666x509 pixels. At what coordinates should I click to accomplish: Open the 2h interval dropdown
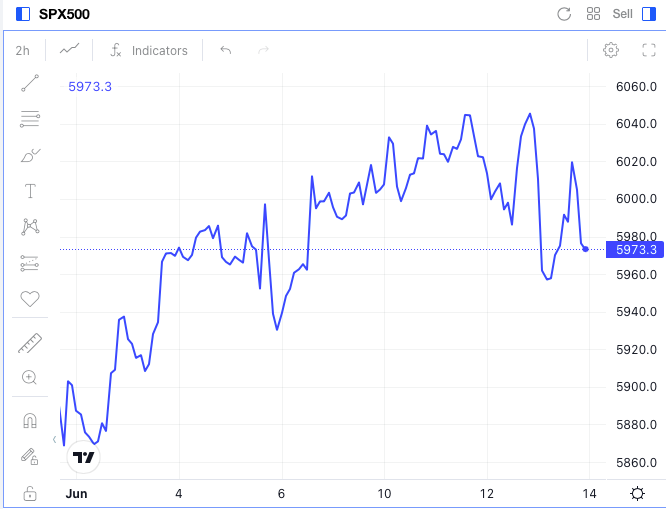(23, 51)
